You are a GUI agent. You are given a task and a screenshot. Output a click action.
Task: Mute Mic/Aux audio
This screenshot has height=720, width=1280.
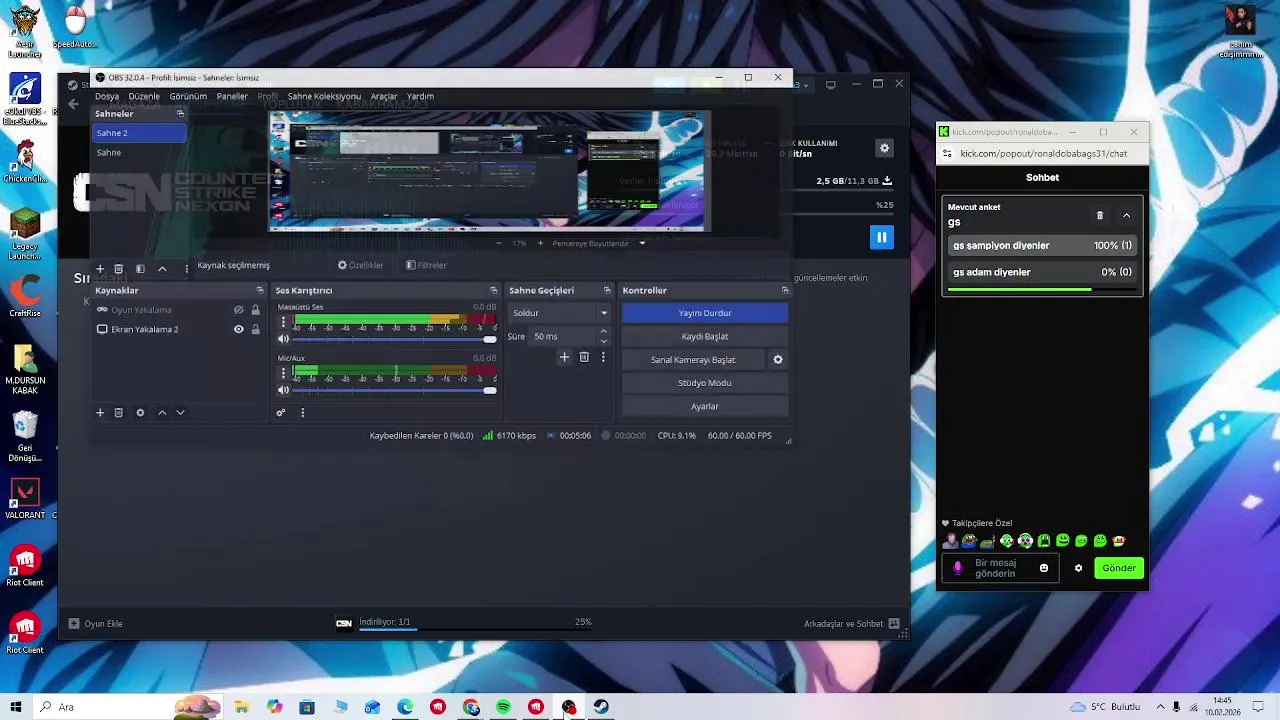[283, 390]
